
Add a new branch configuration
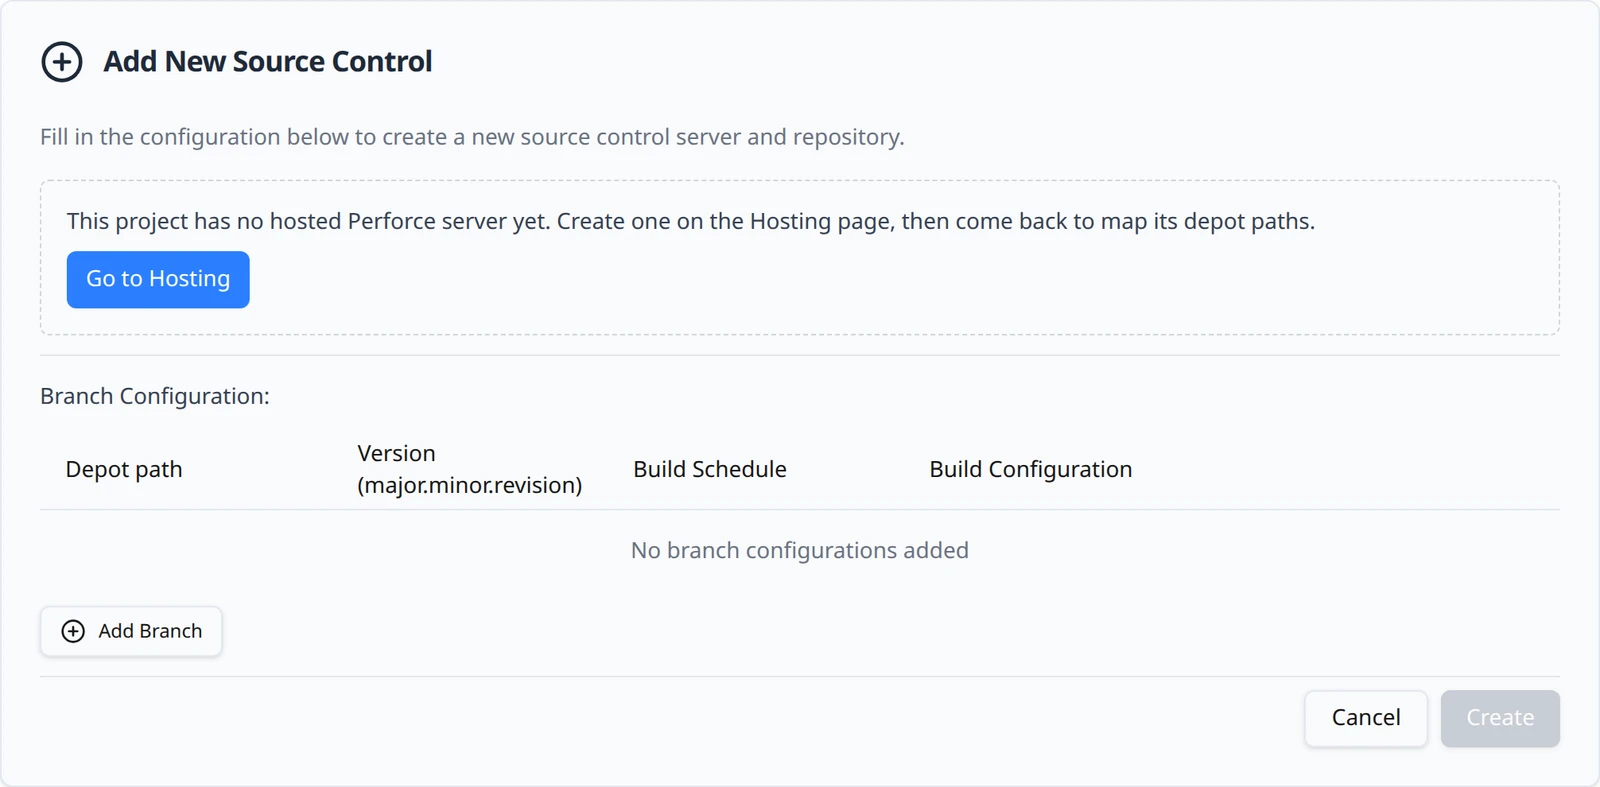point(131,631)
